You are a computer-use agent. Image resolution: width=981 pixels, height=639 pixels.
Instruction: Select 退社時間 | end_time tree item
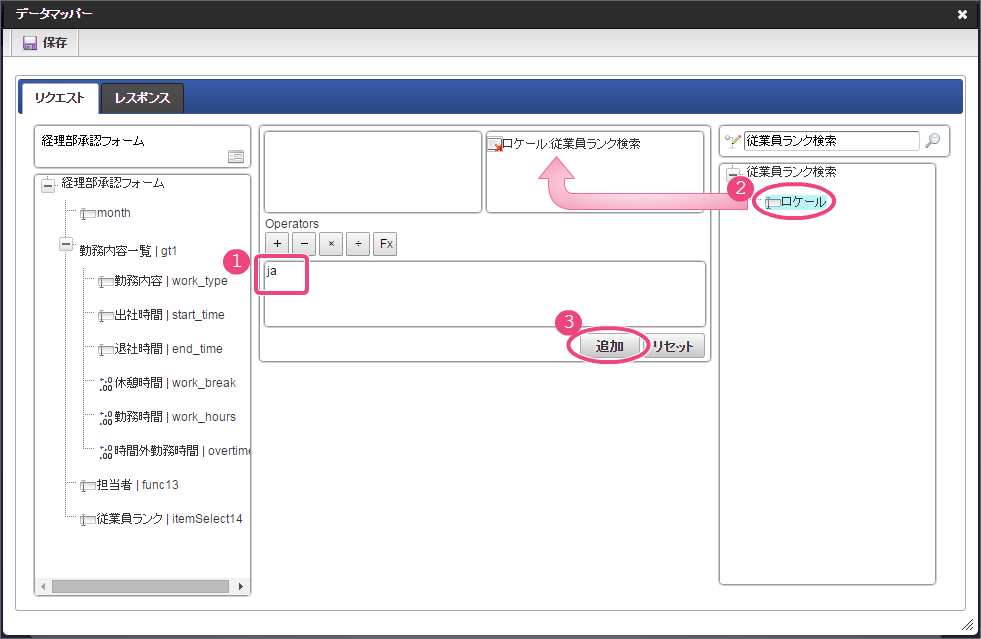(168, 349)
